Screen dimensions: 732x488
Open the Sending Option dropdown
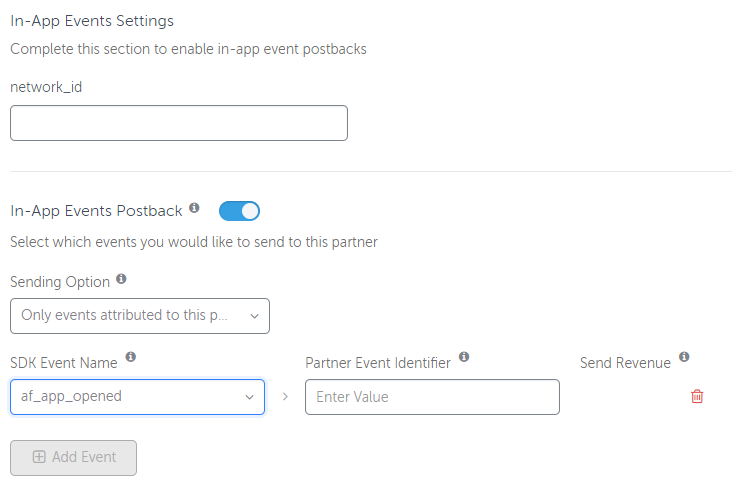pos(140,316)
